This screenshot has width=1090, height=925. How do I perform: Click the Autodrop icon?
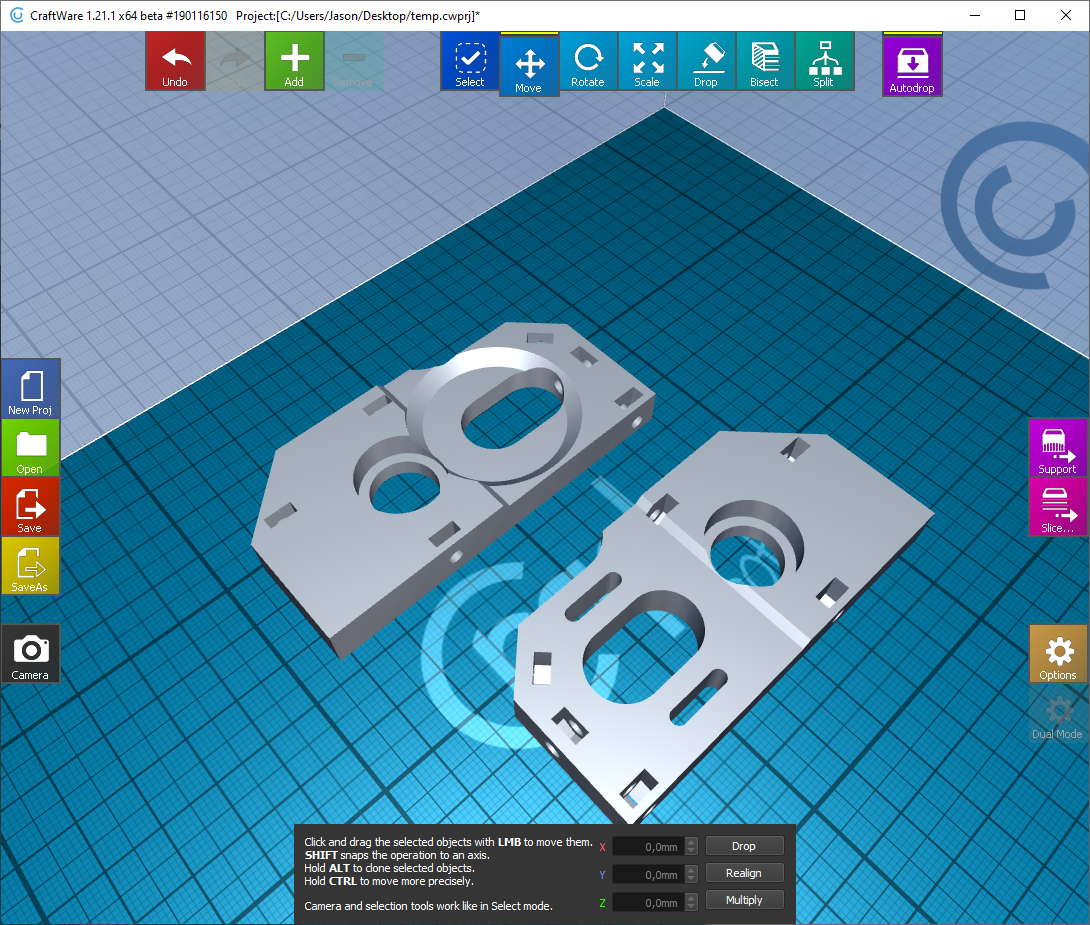(x=911, y=62)
